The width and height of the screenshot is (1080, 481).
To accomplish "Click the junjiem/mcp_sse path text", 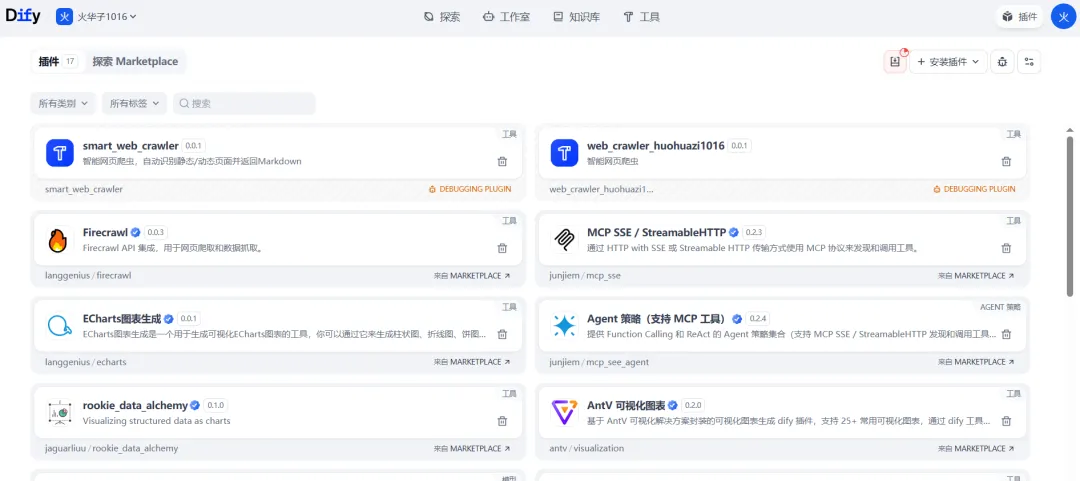I will point(585,275).
